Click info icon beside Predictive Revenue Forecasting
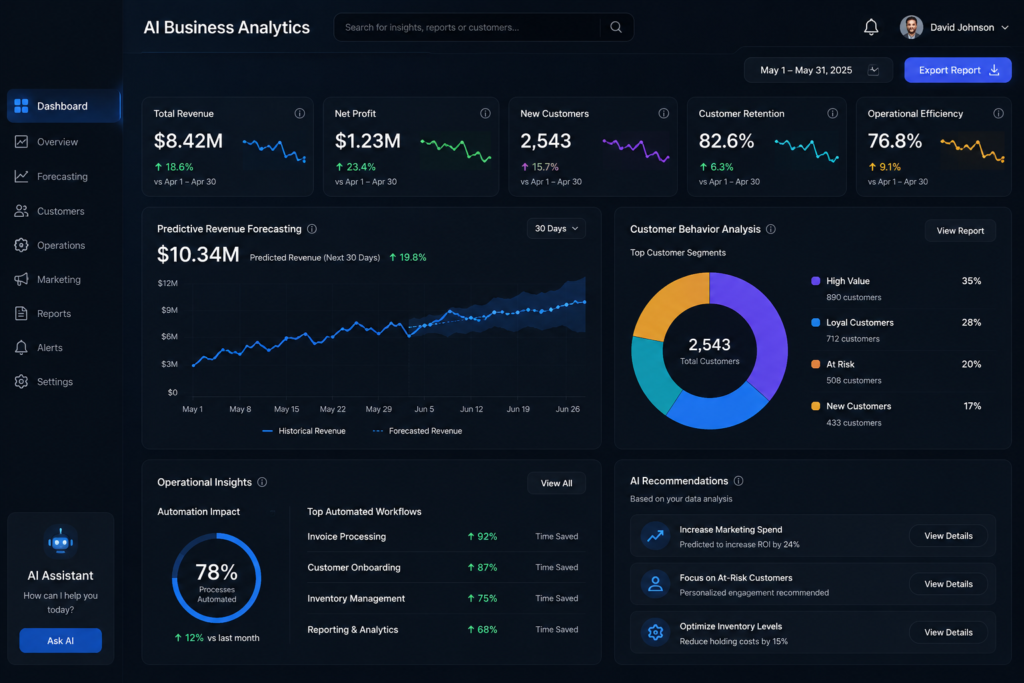The image size is (1024, 683). [312, 229]
